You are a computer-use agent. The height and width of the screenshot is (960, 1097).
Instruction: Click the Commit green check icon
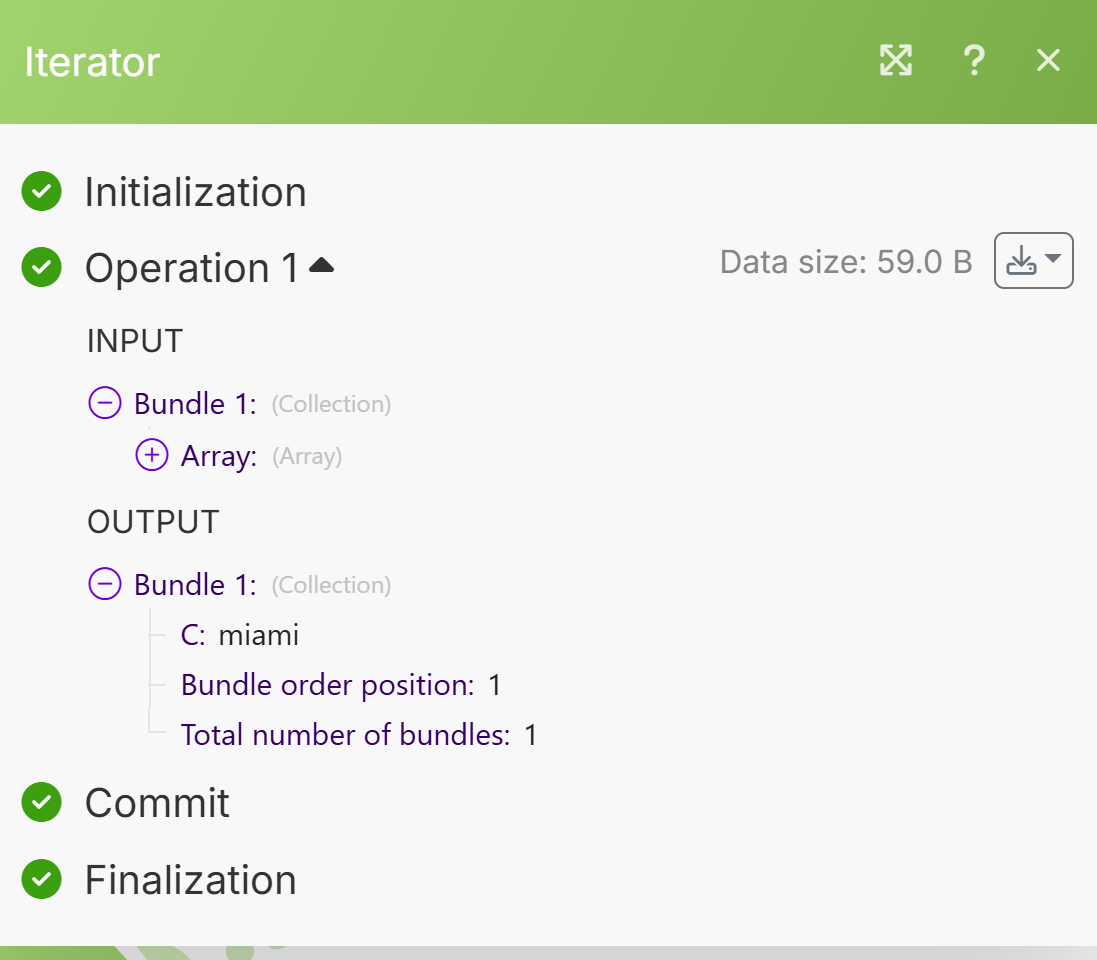[x=41, y=802]
